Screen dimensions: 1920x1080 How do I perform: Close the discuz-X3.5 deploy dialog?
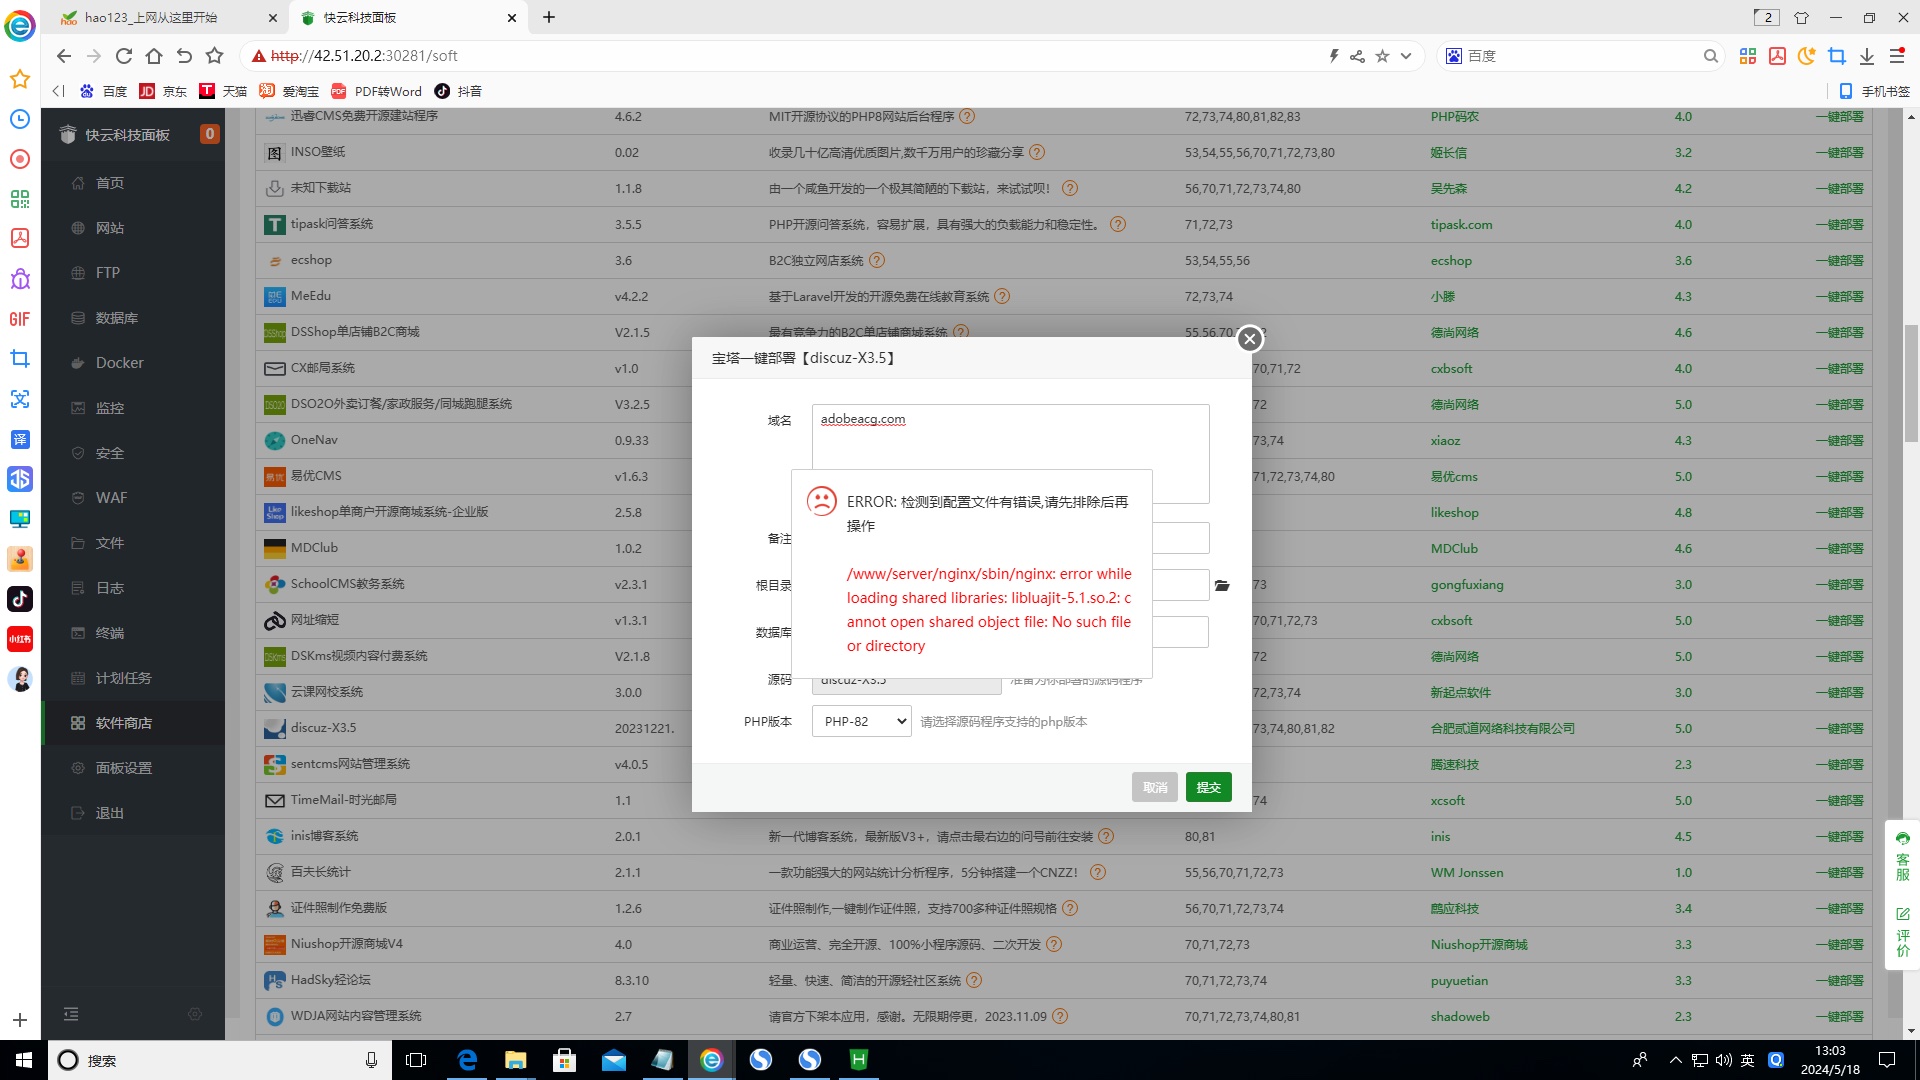pyautogui.click(x=1249, y=339)
